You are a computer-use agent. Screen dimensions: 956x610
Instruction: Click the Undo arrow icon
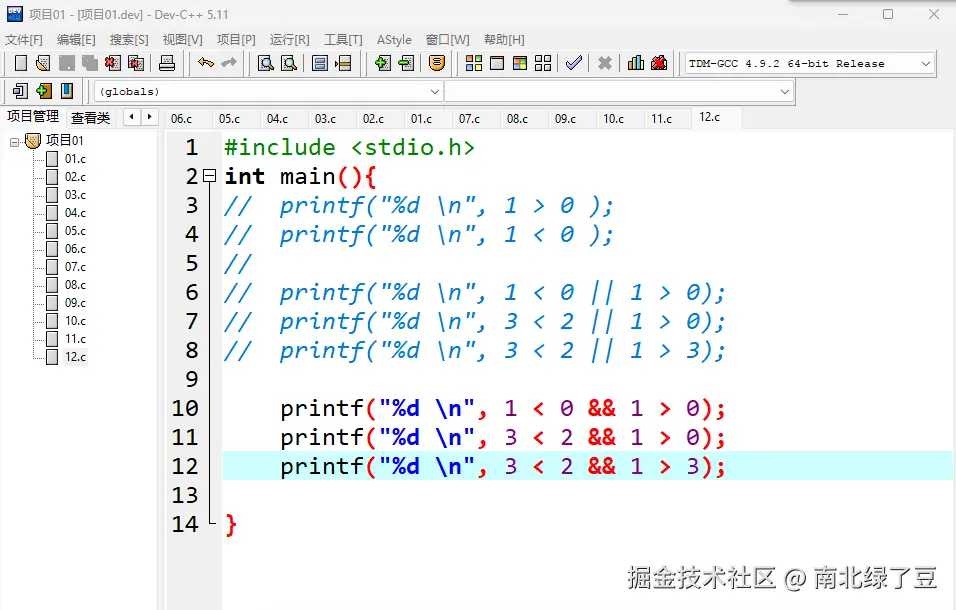206,63
